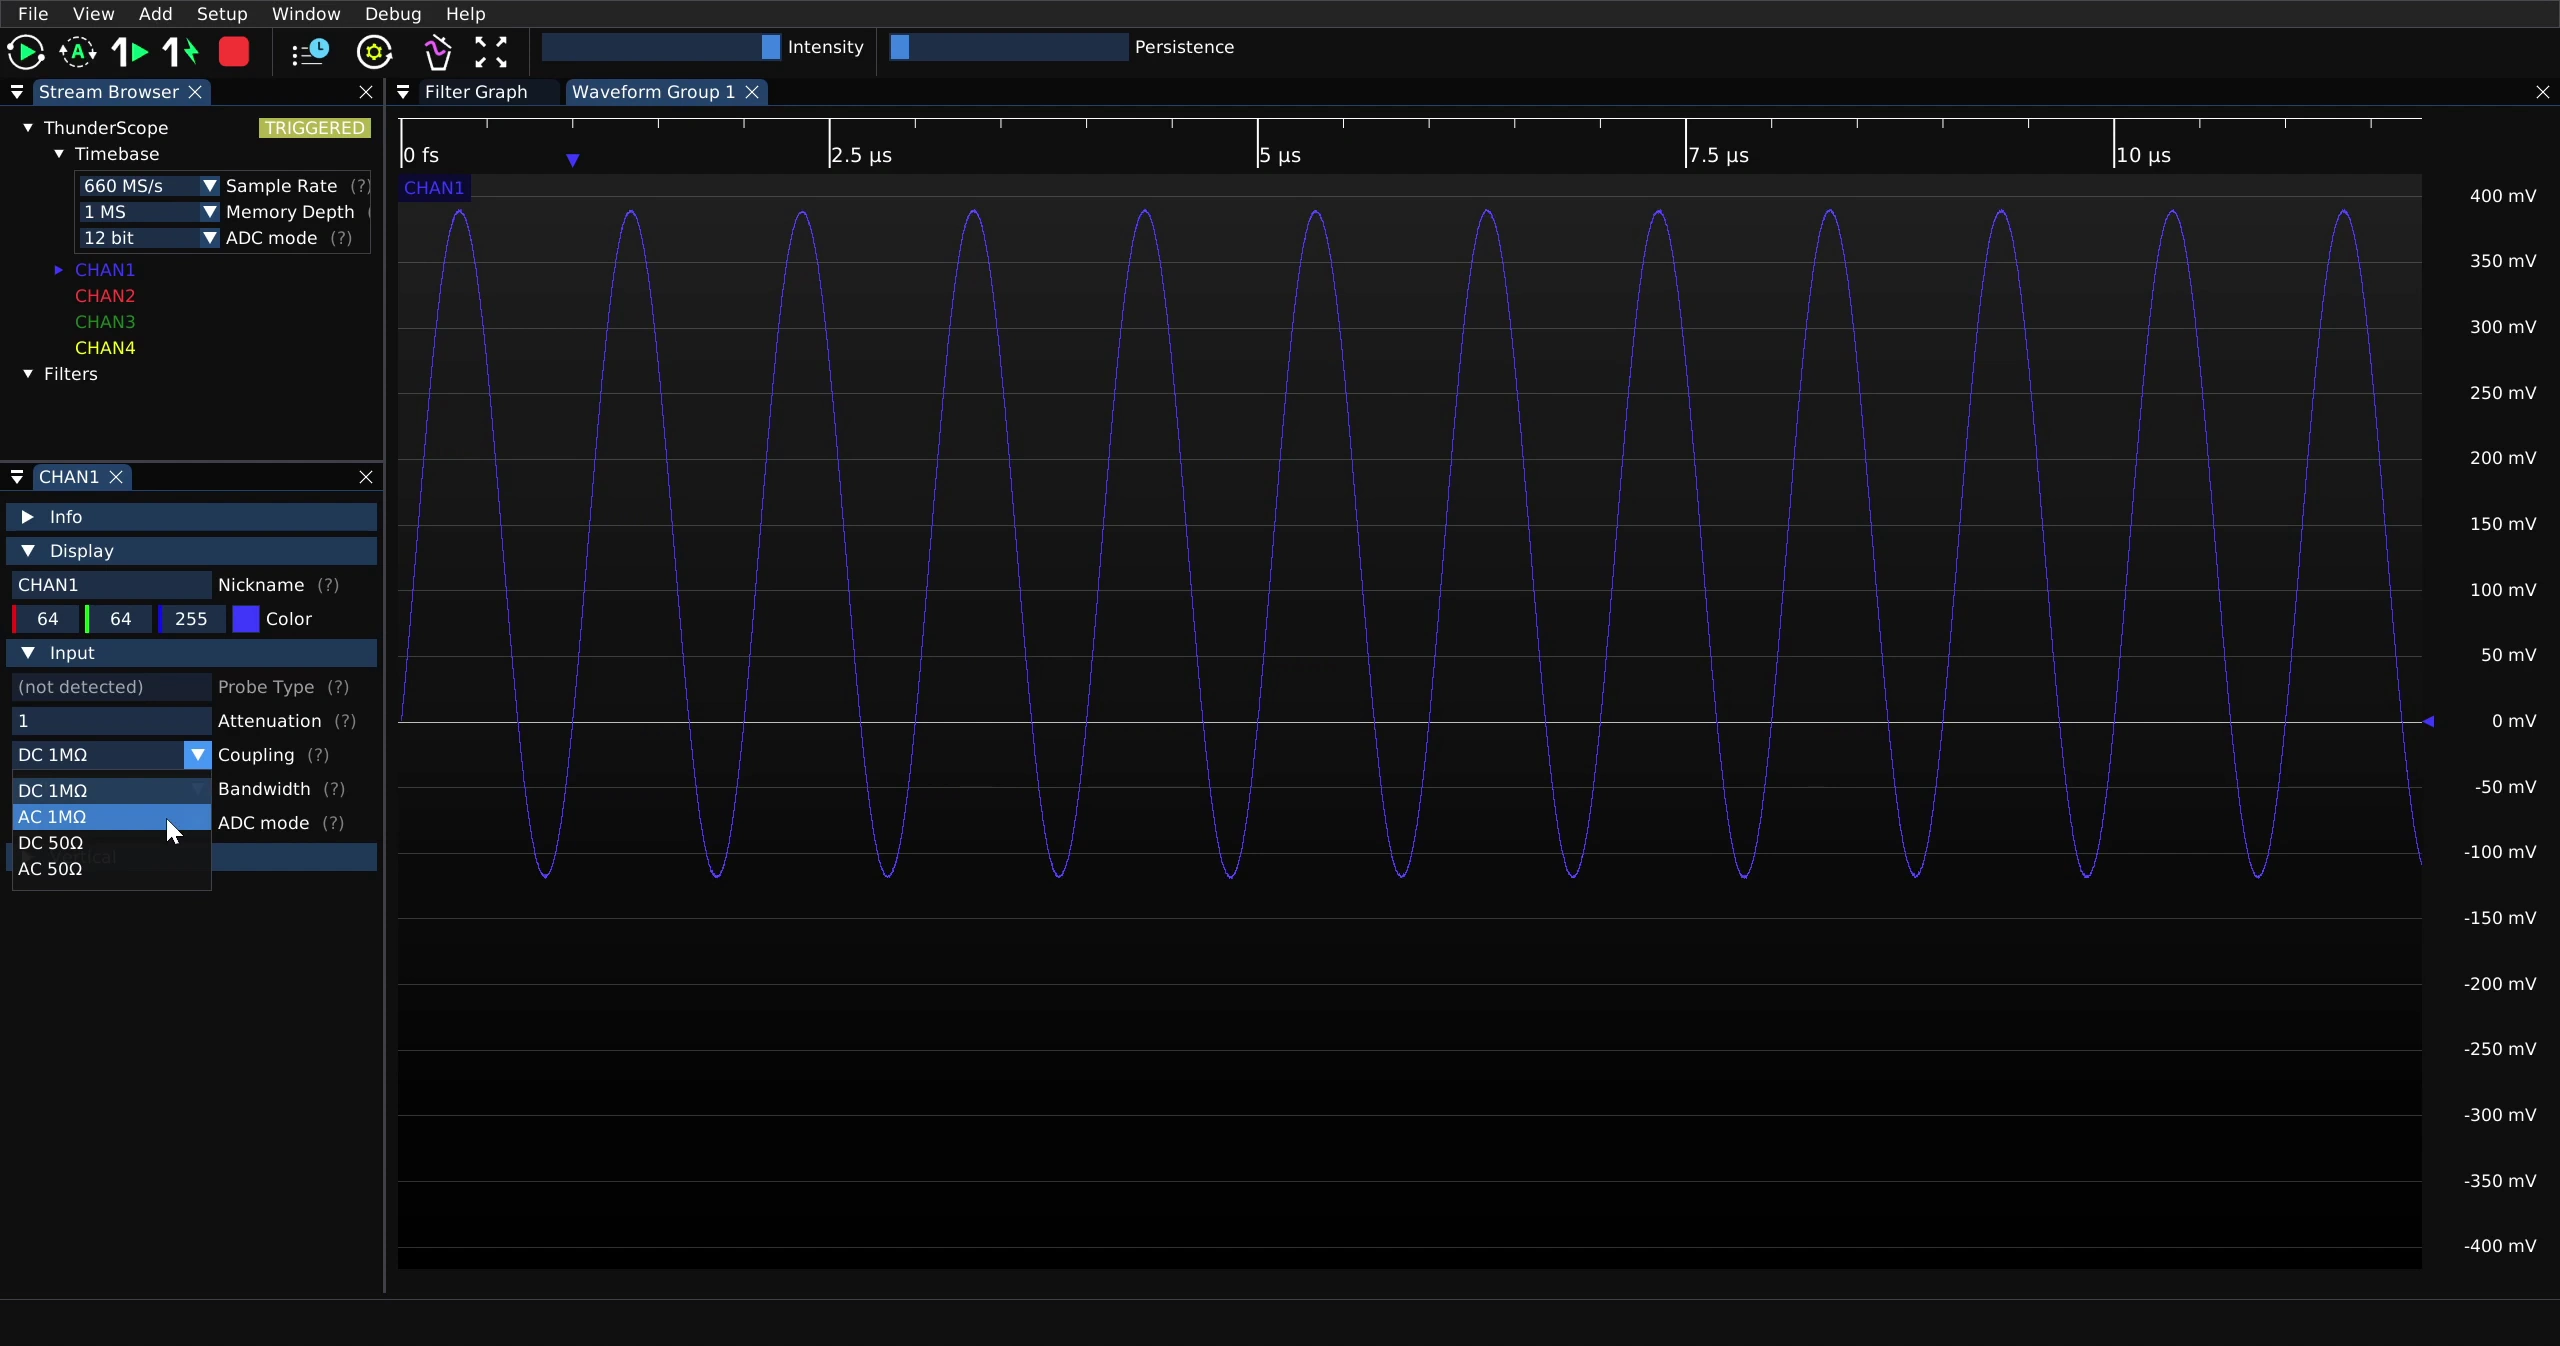Screen dimensions: 2560x1346
Task: Start continuous acquisition with the run button
Action: coord(26,52)
